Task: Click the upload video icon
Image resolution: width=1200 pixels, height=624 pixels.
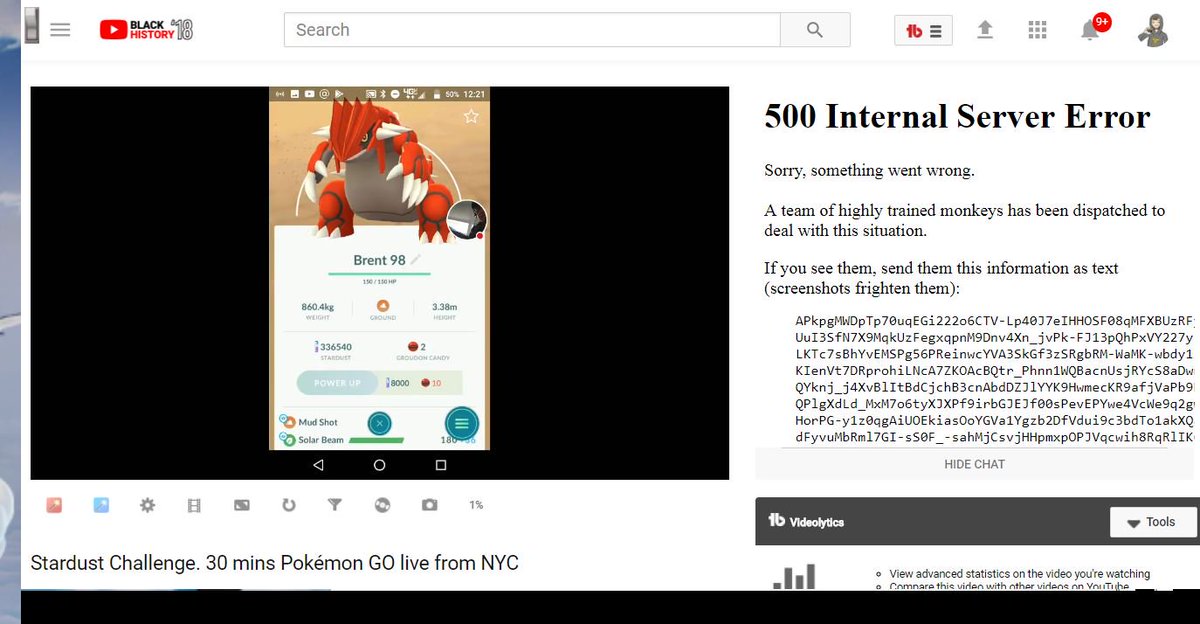Action: coord(985,30)
